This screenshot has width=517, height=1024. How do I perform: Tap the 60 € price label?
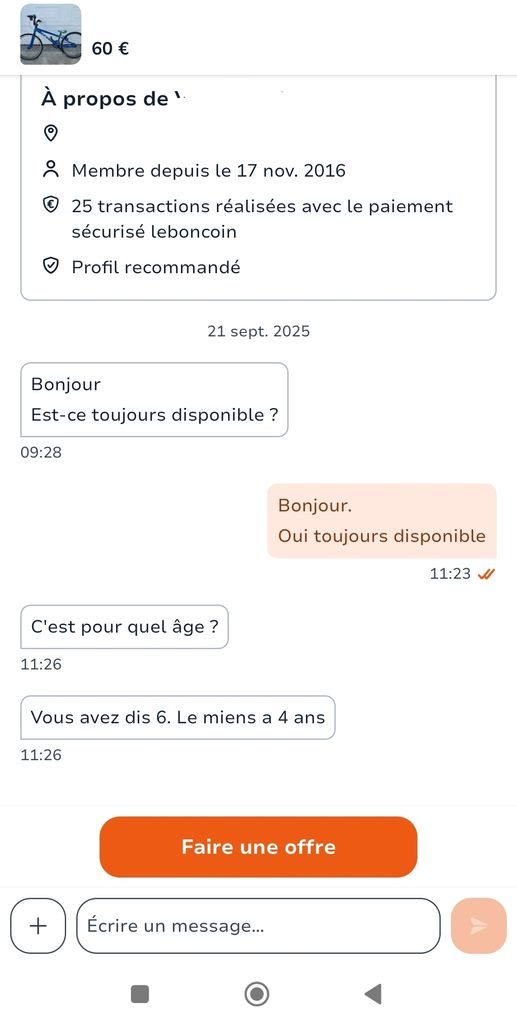pyautogui.click(x=110, y=49)
